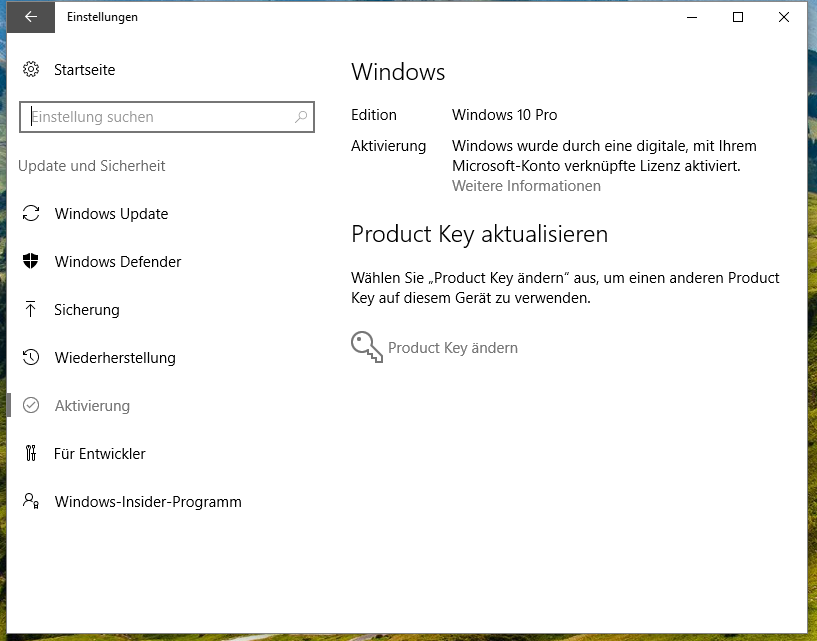Screen dimensions: 817x641
Task: Click the Edition label
Action: click(374, 115)
